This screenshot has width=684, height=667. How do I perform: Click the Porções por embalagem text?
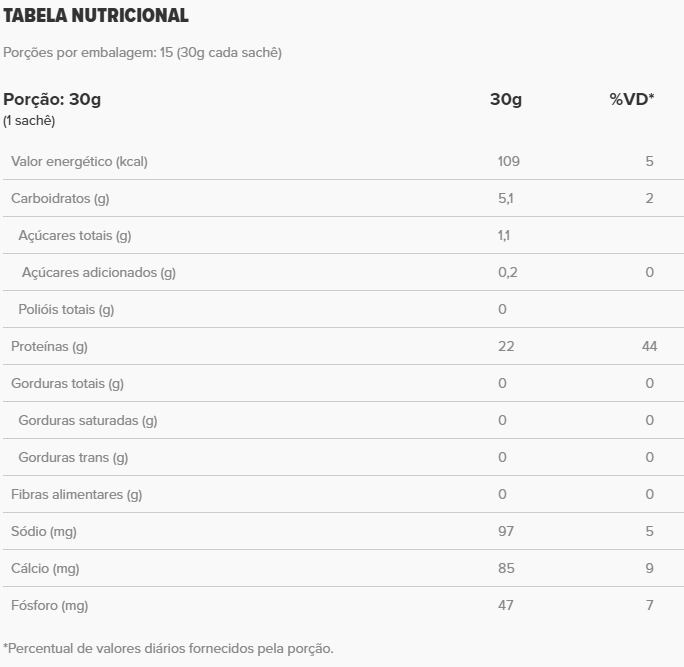142,52
